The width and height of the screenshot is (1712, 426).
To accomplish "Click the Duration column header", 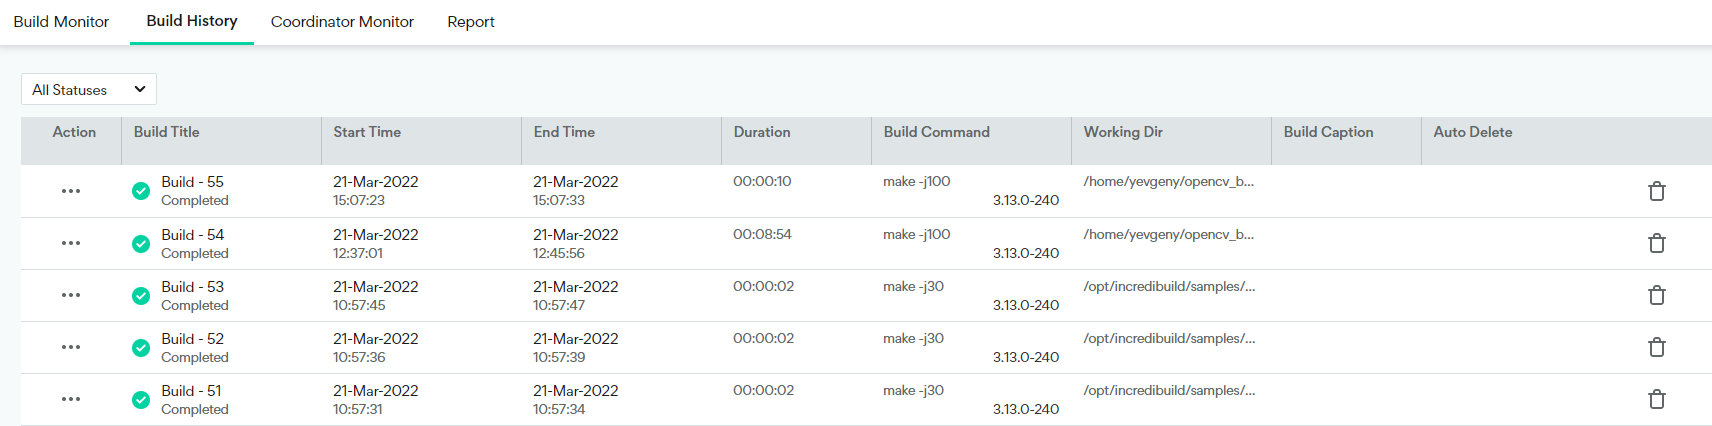I will (x=762, y=132).
